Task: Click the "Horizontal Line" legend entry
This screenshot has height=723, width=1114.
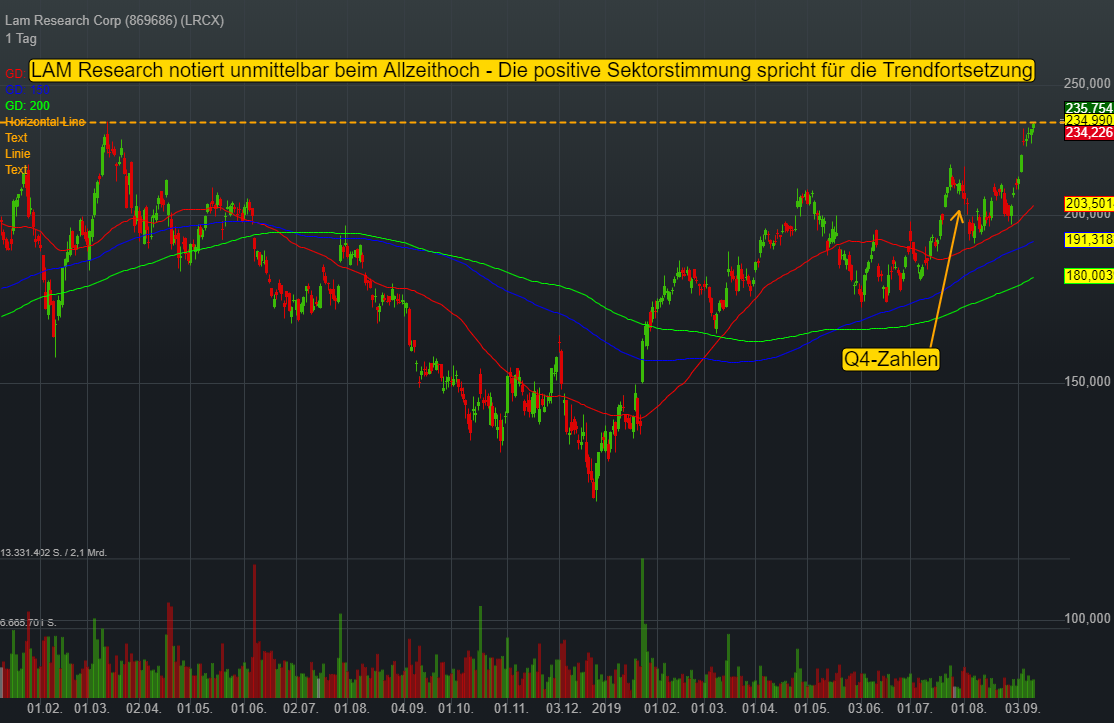Action: tap(45, 121)
